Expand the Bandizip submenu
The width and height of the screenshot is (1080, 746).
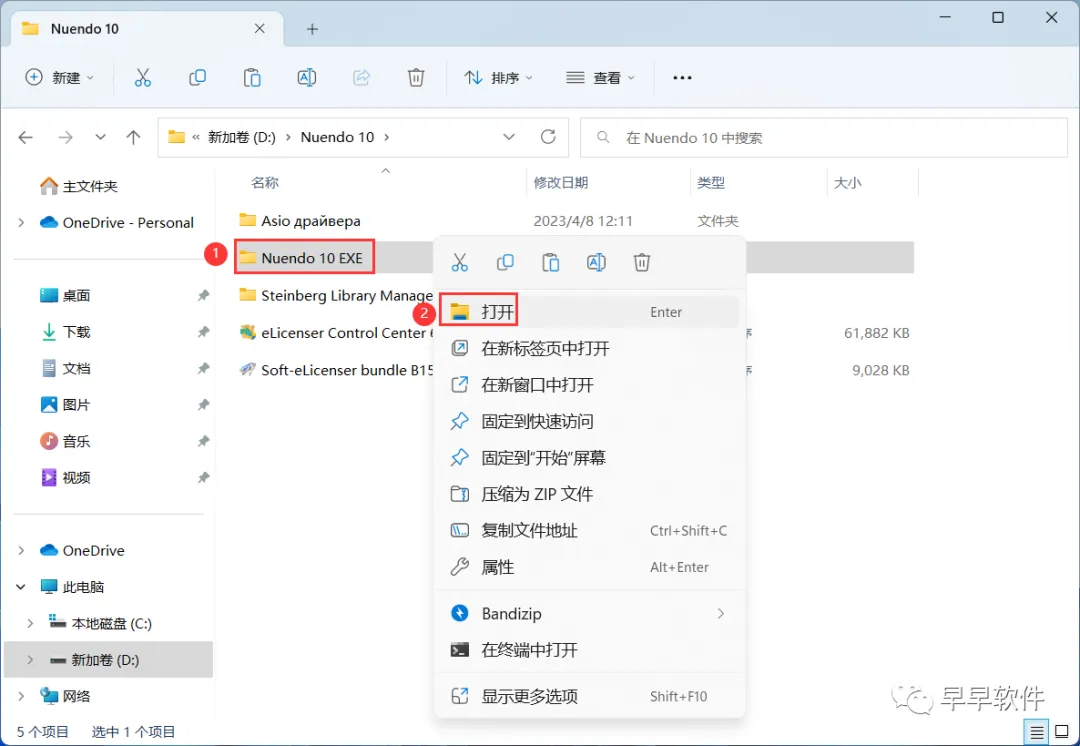coord(720,614)
